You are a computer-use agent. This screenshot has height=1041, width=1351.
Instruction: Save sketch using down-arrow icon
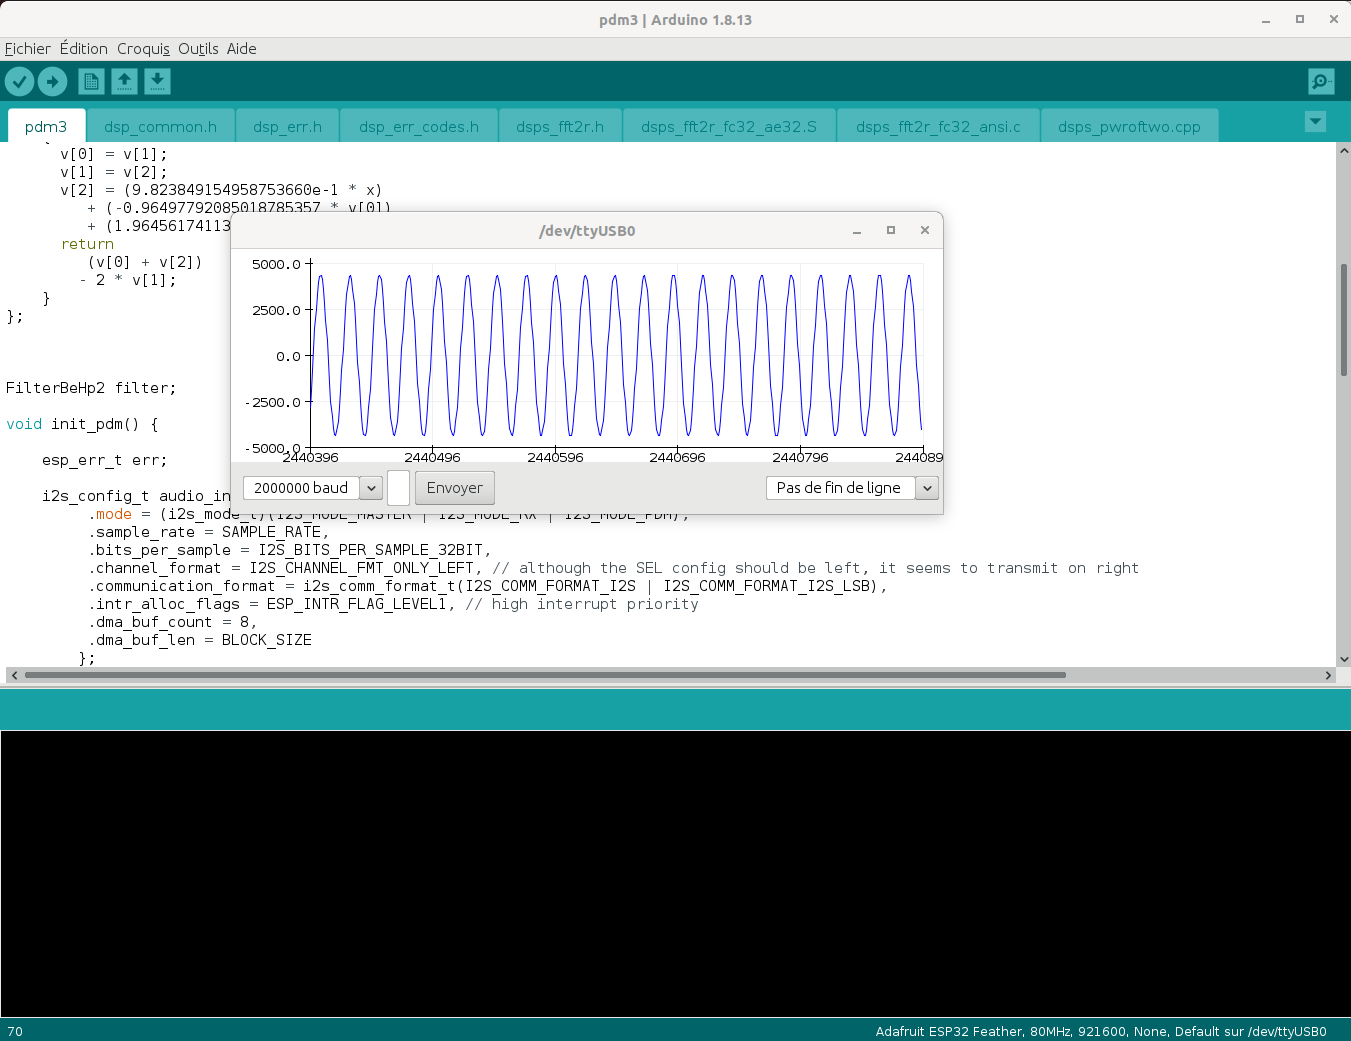(157, 81)
